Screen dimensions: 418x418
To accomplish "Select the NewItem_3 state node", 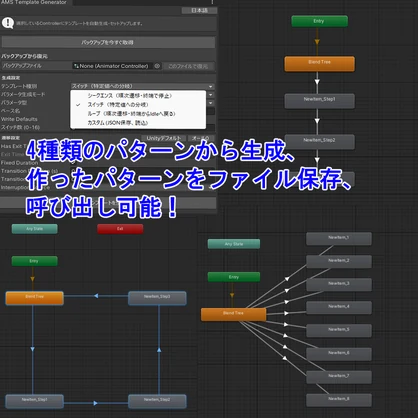I will [x=339, y=285].
